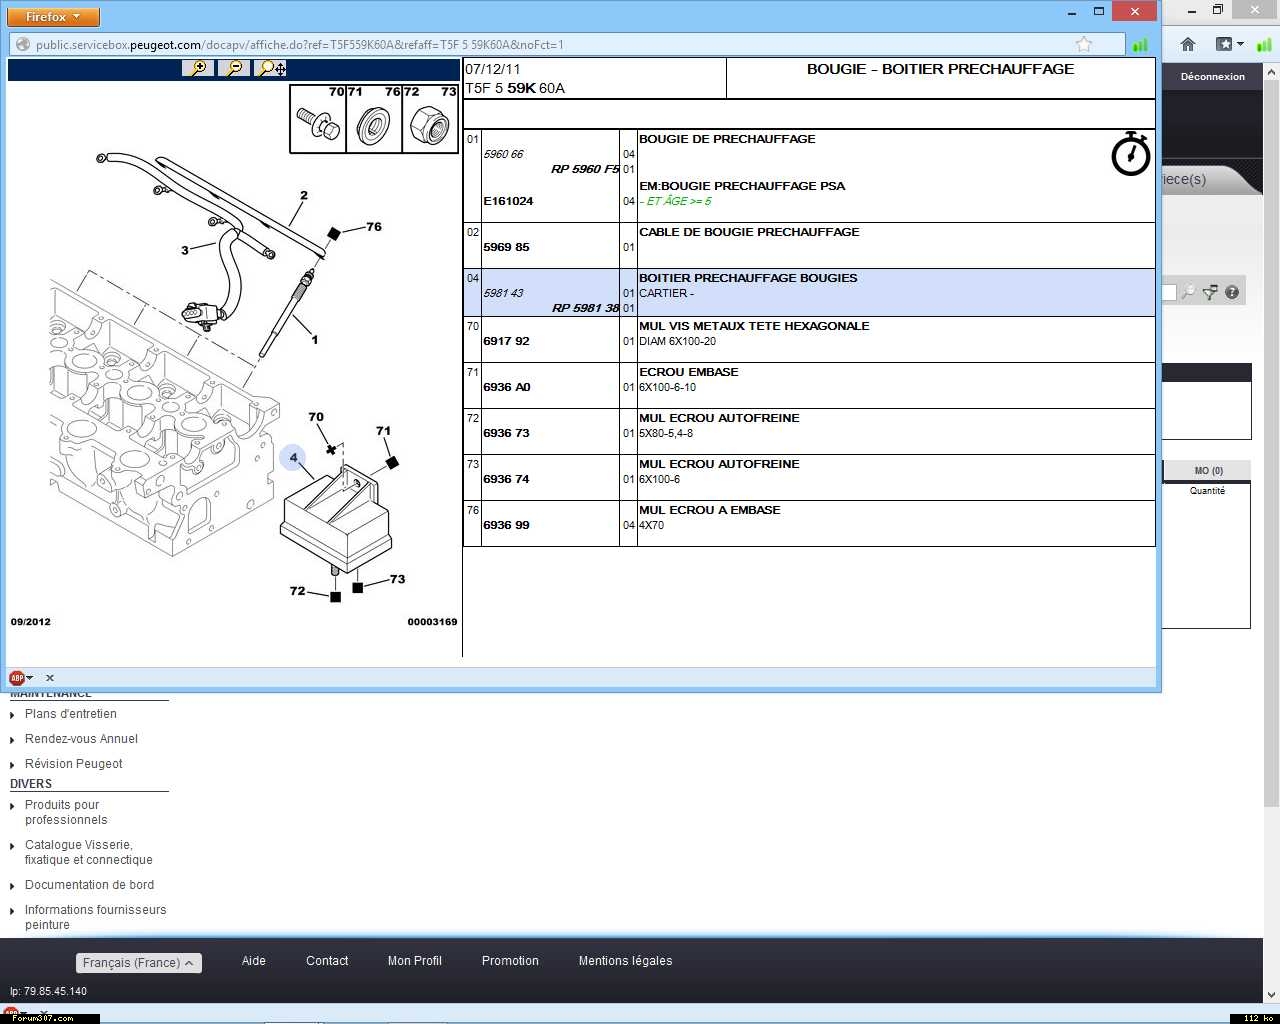Expand the bookmarks menu dropdown arrow
Image resolution: width=1280 pixels, height=1024 pixels.
[1241, 44]
